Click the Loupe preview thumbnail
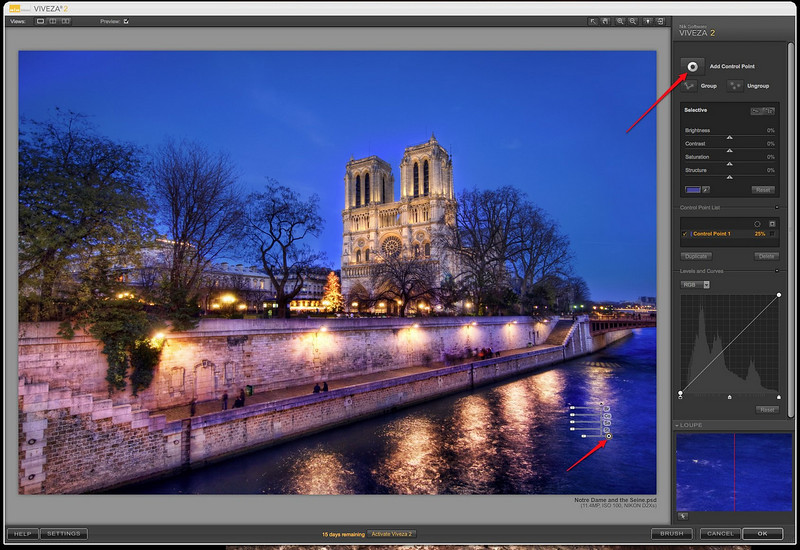 click(734, 472)
